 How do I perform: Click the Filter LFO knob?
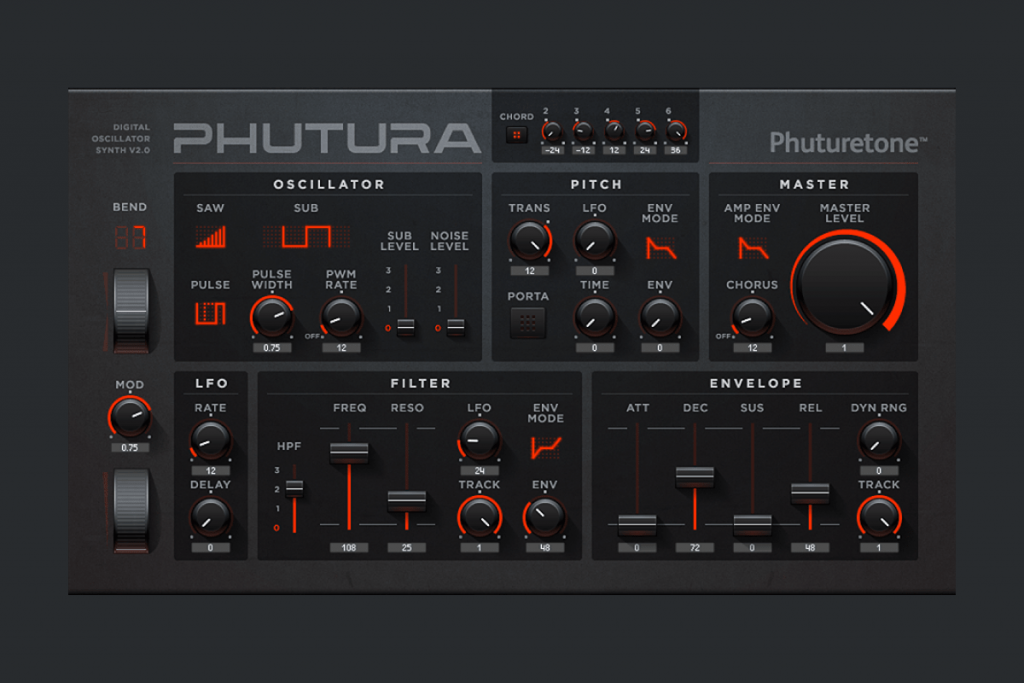(479, 440)
